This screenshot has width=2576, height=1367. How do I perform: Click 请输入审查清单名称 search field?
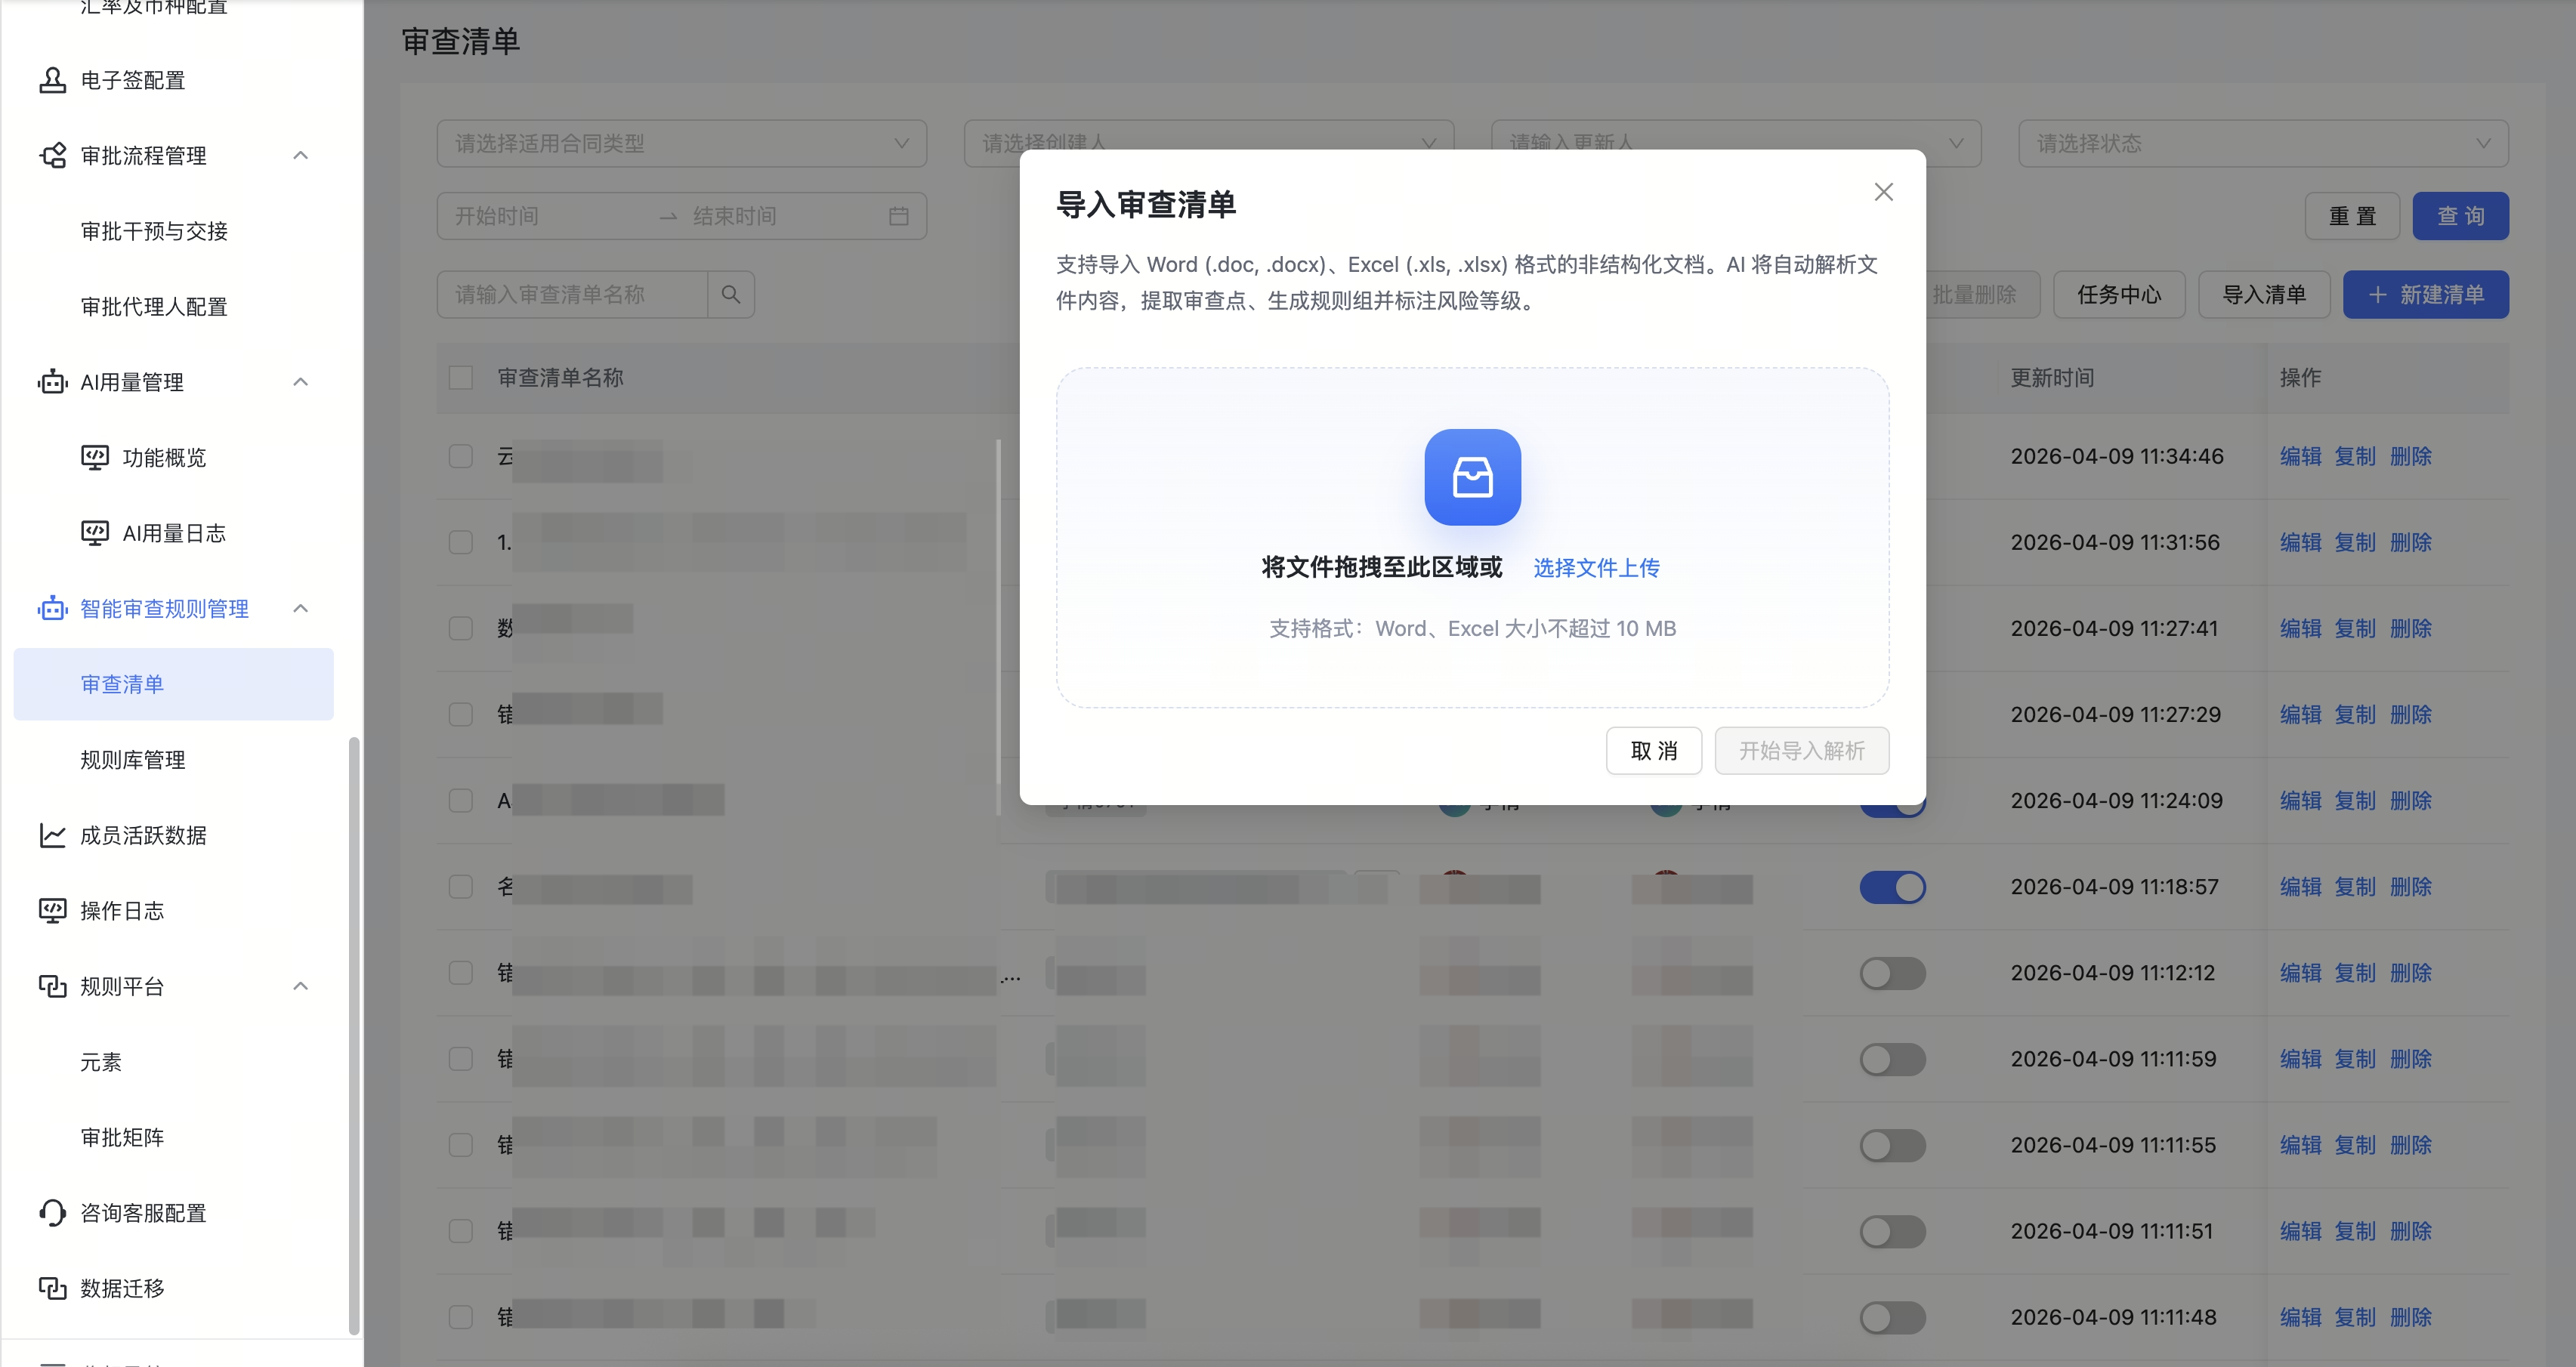pos(572,295)
